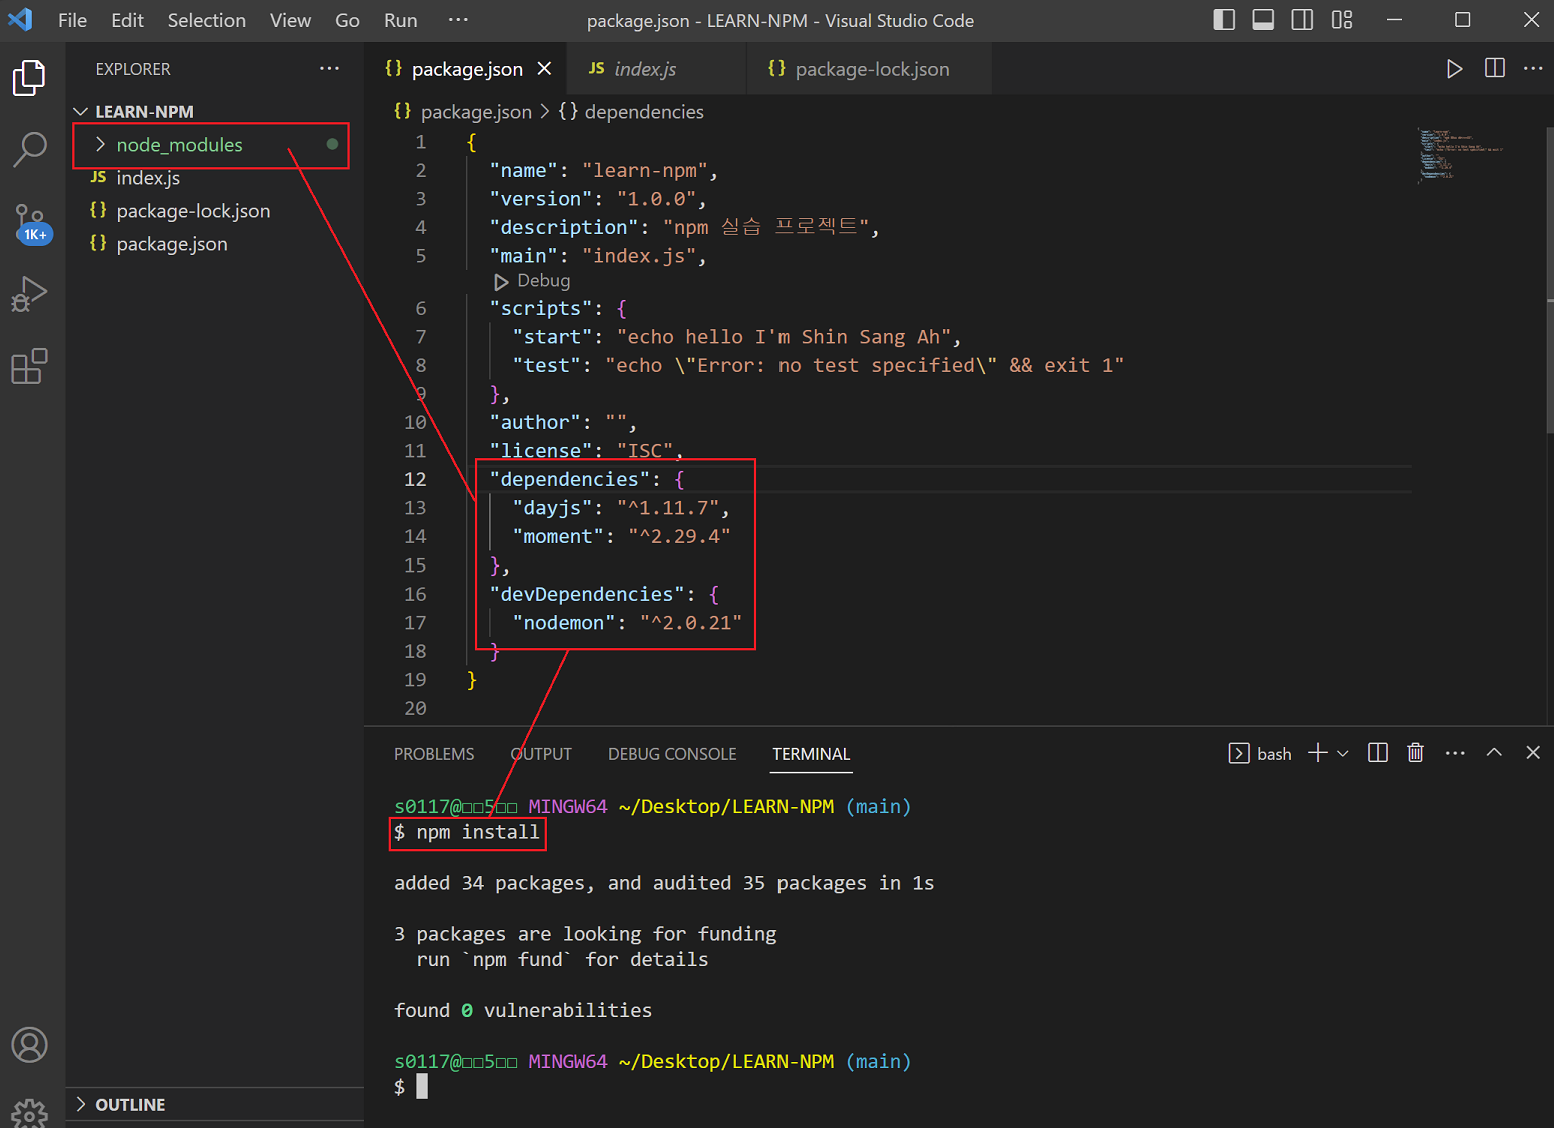Screen dimensions: 1554x1128
Task: Click the editor minimap preview
Action: click(1462, 155)
